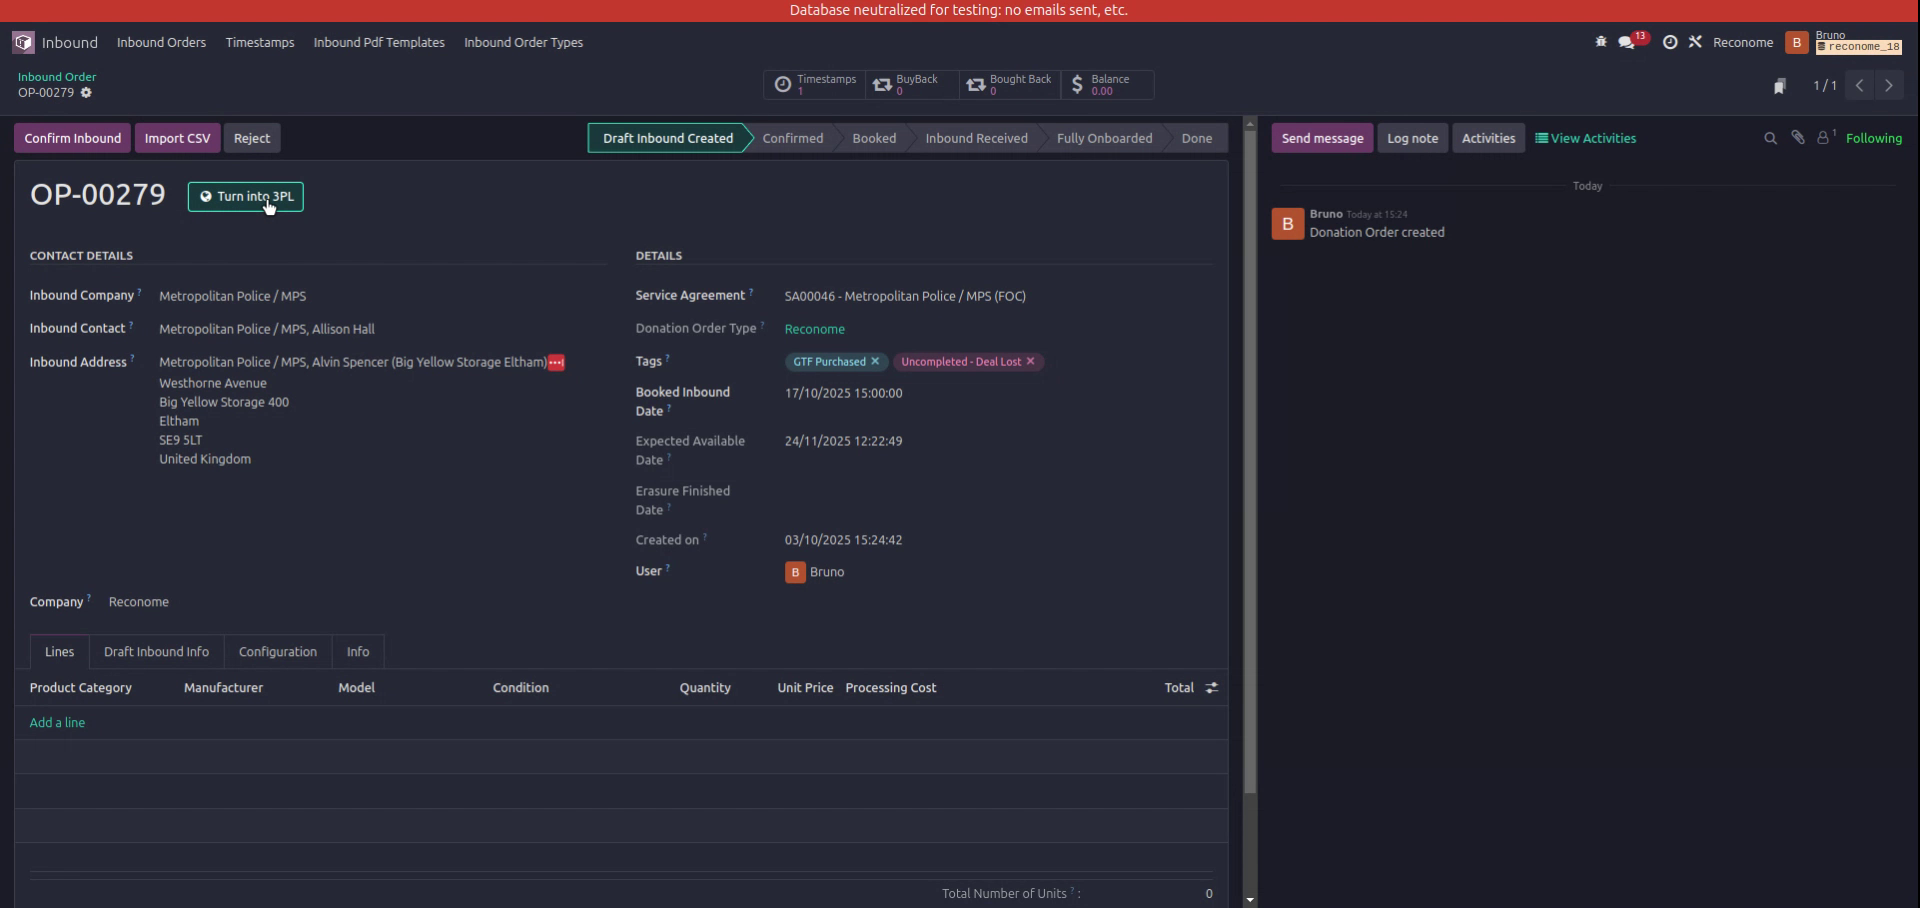Open the developer tools wrench icon
This screenshot has width=1920, height=908.
(1696, 42)
